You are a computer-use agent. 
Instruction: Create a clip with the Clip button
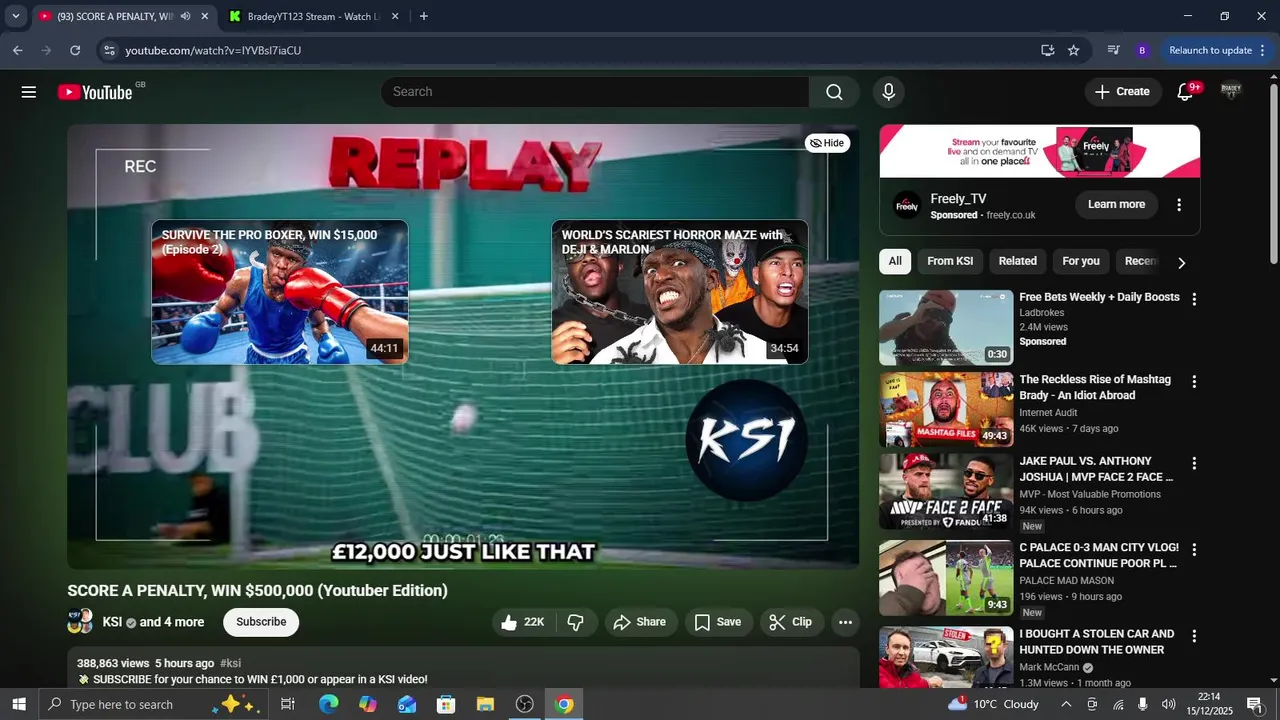[791, 622]
